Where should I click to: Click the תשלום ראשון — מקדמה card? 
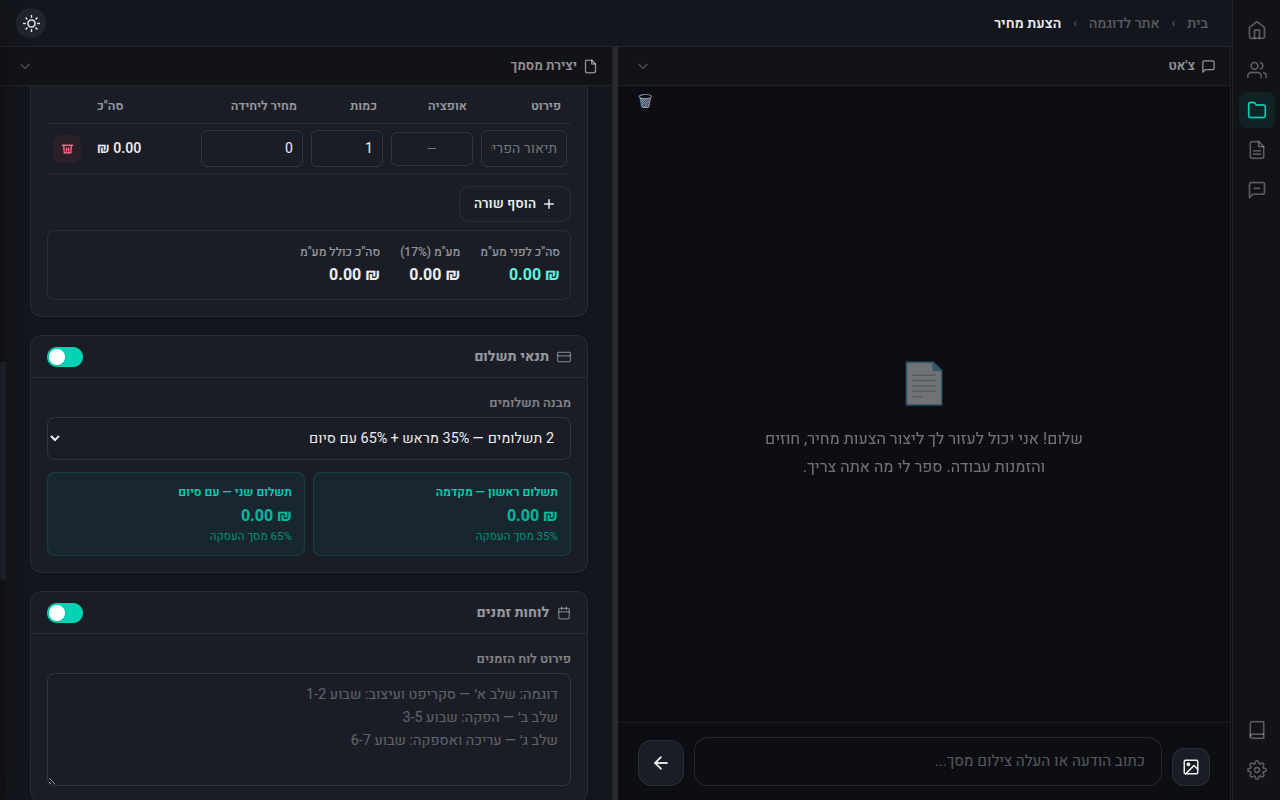[x=442, y=514]
